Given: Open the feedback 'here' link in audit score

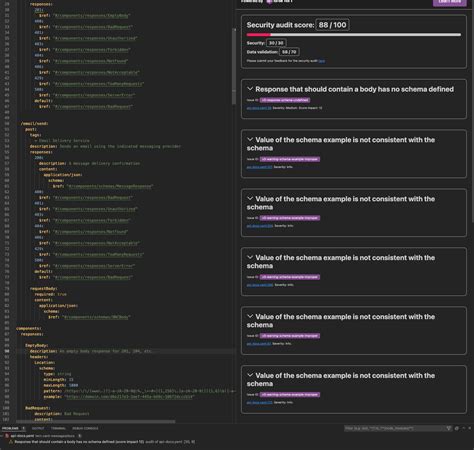Looking at the screenshot, I should click(322, 61).
